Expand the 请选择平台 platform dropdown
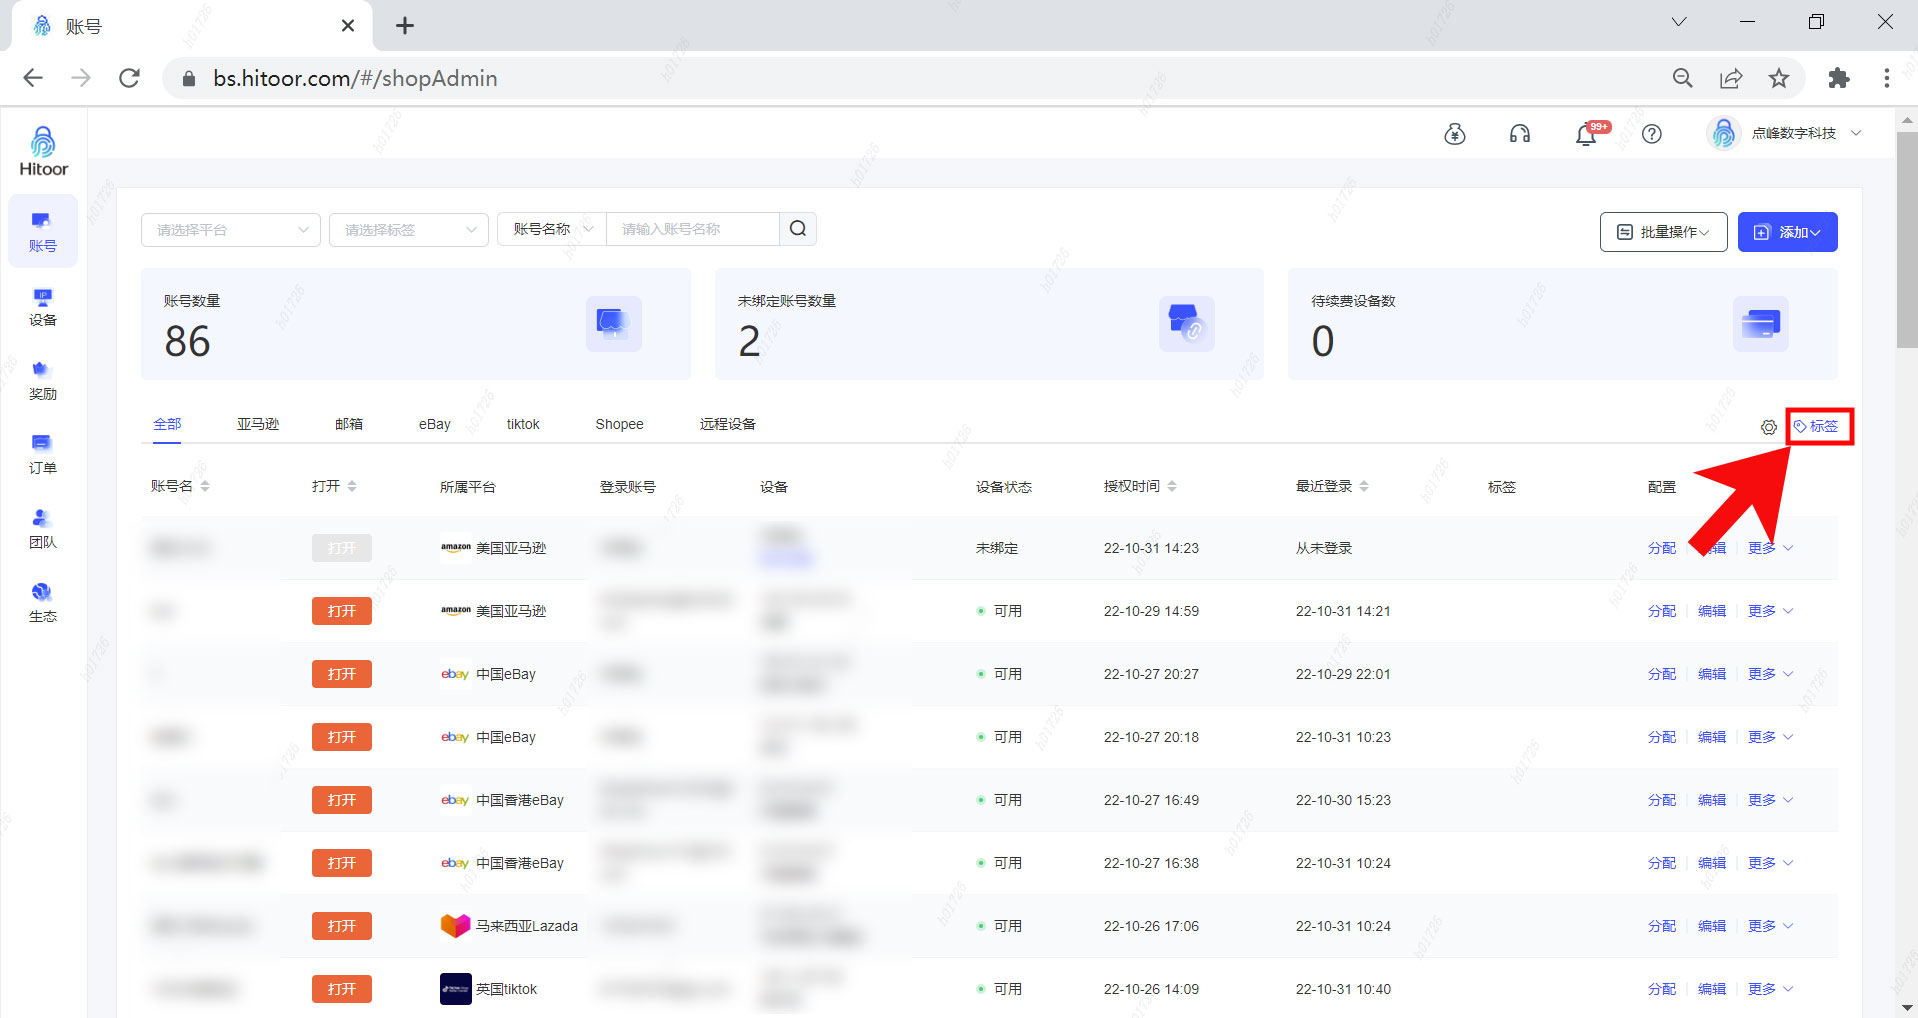Image resolution: width=1918 pixels, height=1018 pixels. [x=230, y=230]
